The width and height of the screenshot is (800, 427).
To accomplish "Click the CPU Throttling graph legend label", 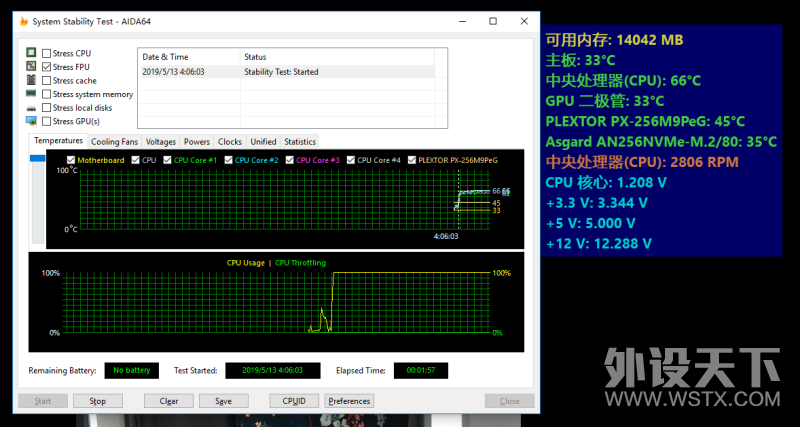I will click(301, 263).
